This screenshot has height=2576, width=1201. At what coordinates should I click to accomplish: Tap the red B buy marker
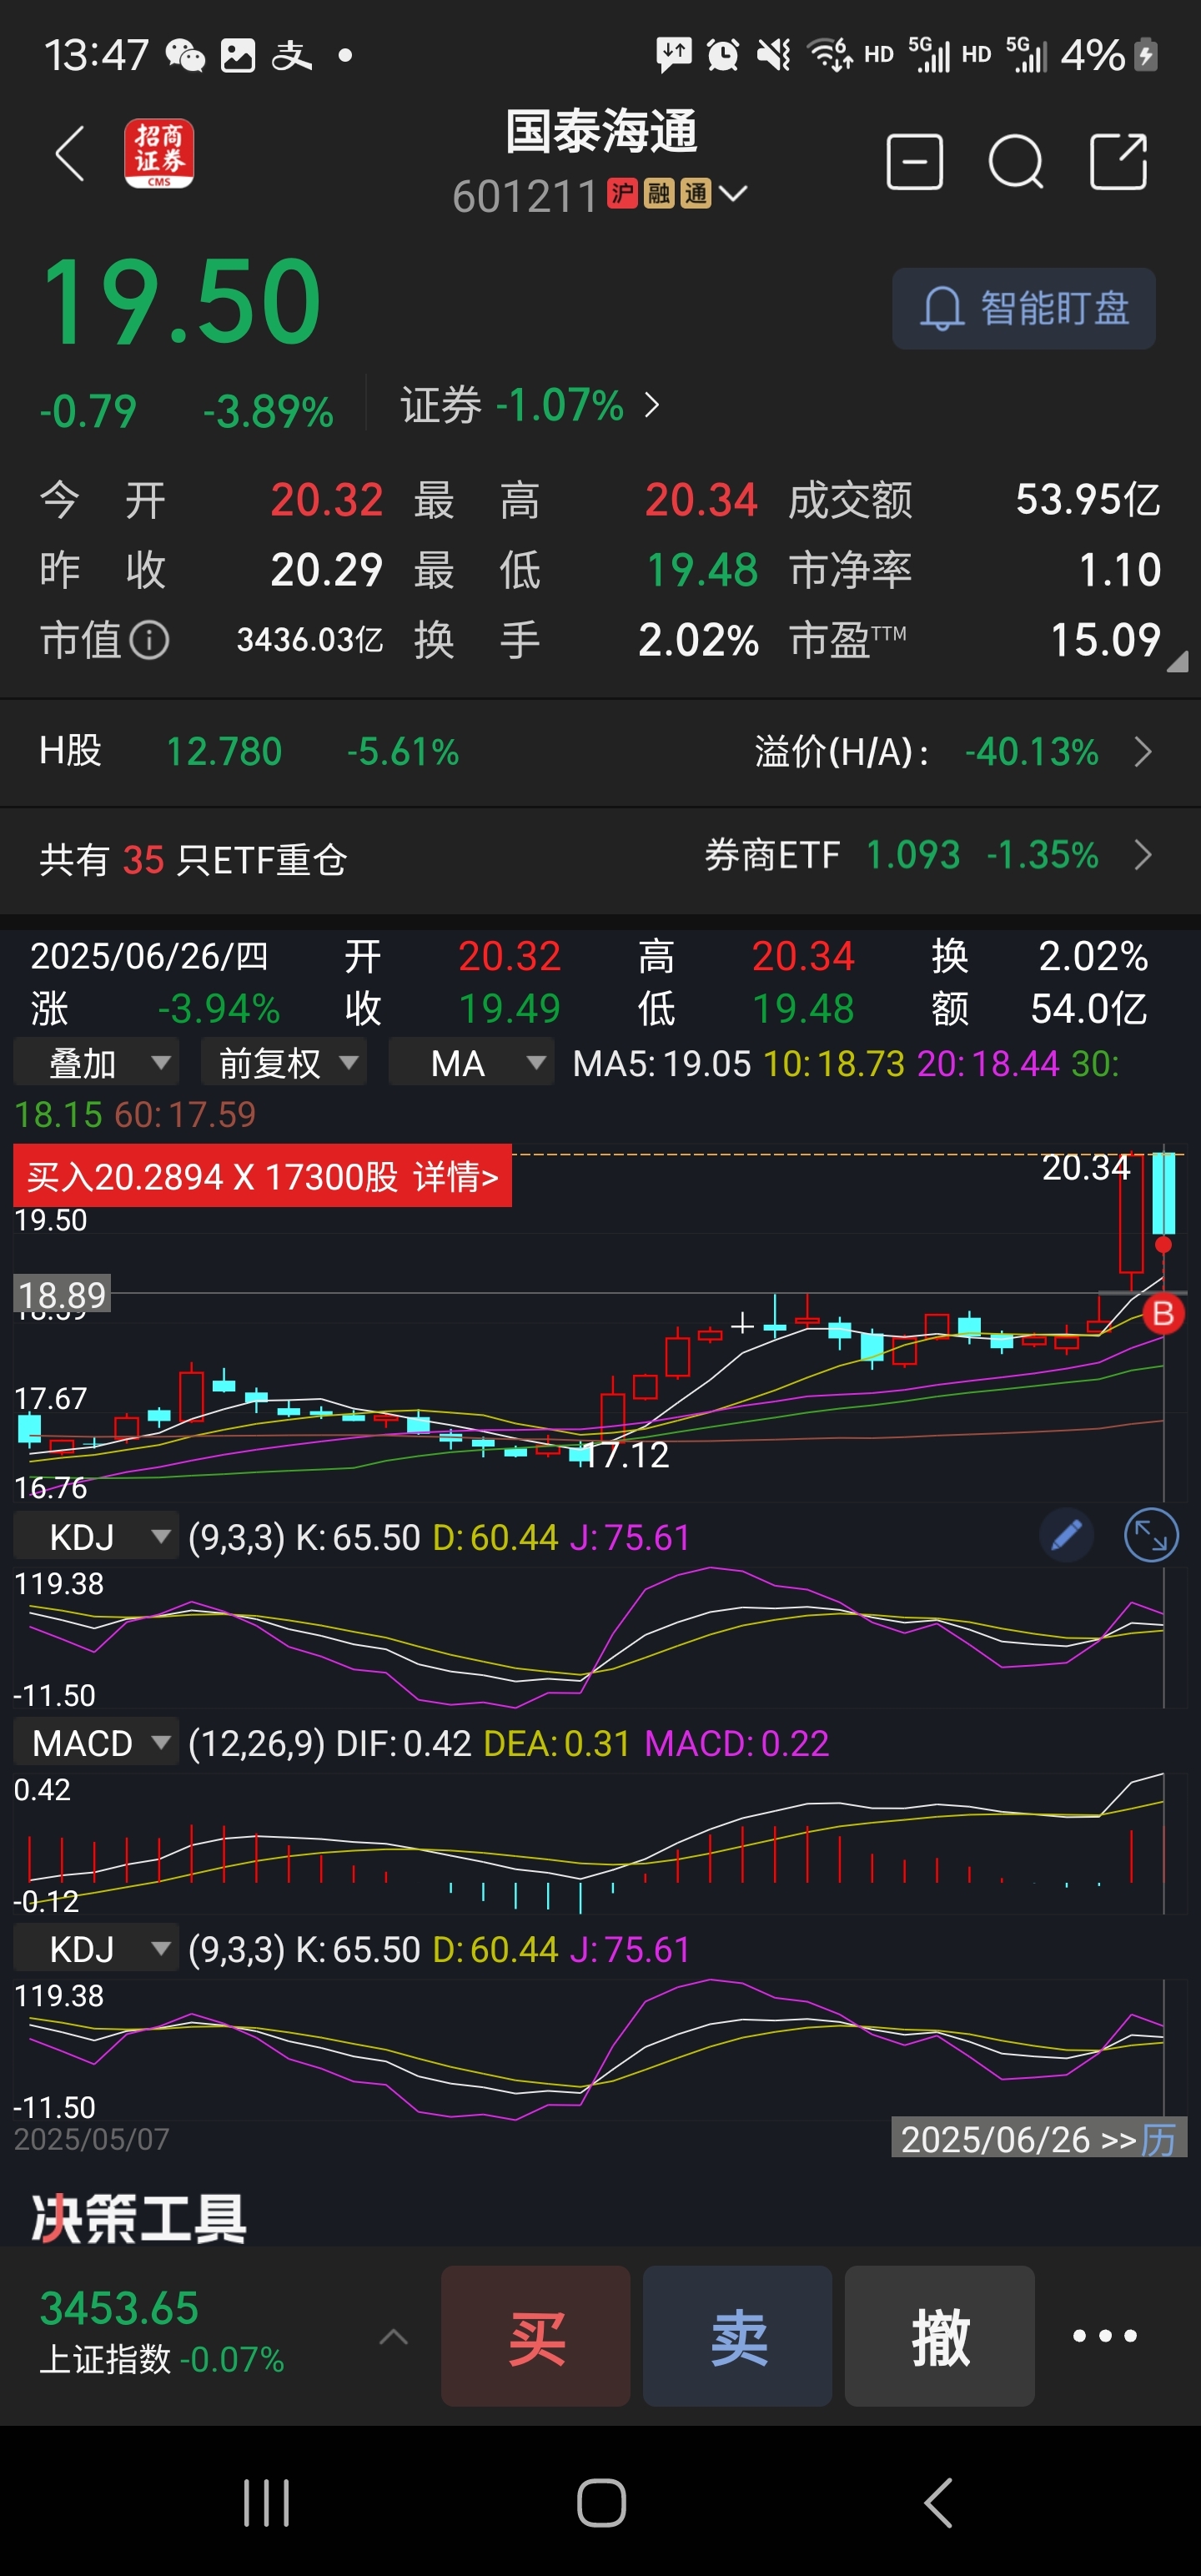[x=1163, y=1313]
